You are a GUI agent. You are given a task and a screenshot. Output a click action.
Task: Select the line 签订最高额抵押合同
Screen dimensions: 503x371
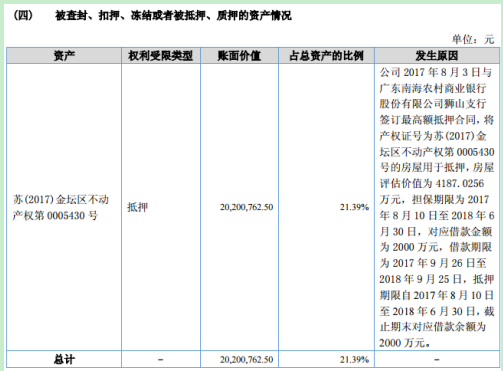tap(427, 120)
